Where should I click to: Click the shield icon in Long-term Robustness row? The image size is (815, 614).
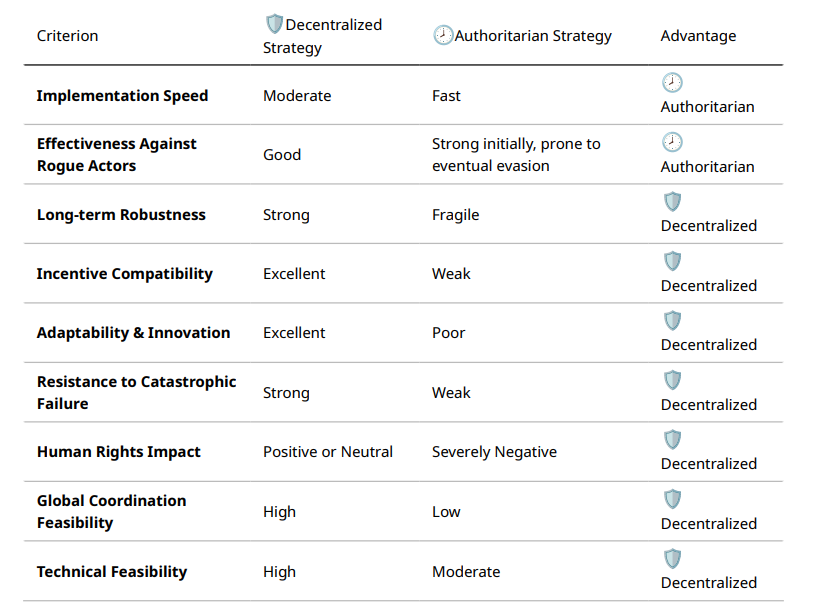click(672, 202)
